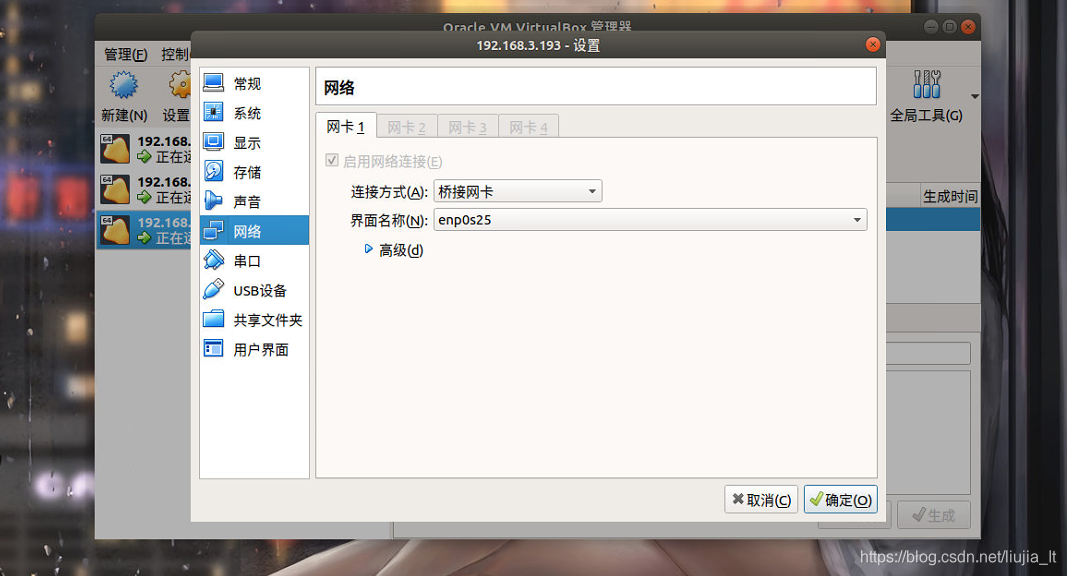1067x576 pixels.
Task: Select the 网络 (Network) icon in sidebar
Action: pyautogui.click(x=214, y=230)
